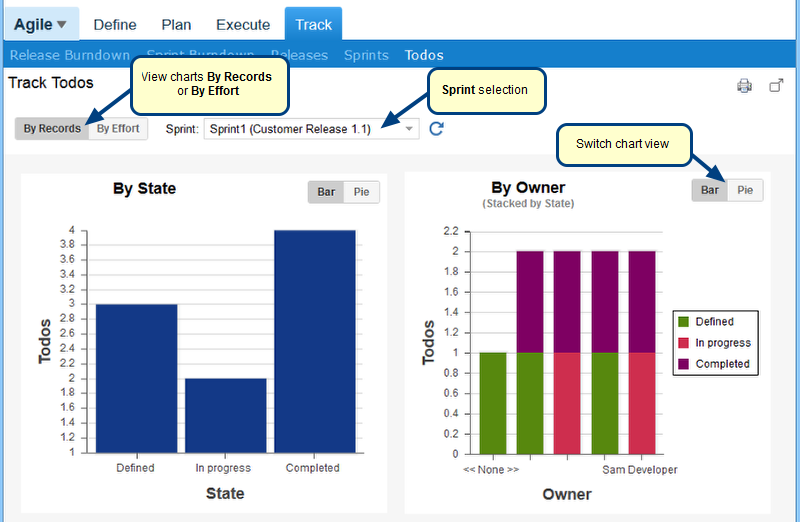Open the Define tab
This screenshot has width=800, height=522.
tap(114, 25)
